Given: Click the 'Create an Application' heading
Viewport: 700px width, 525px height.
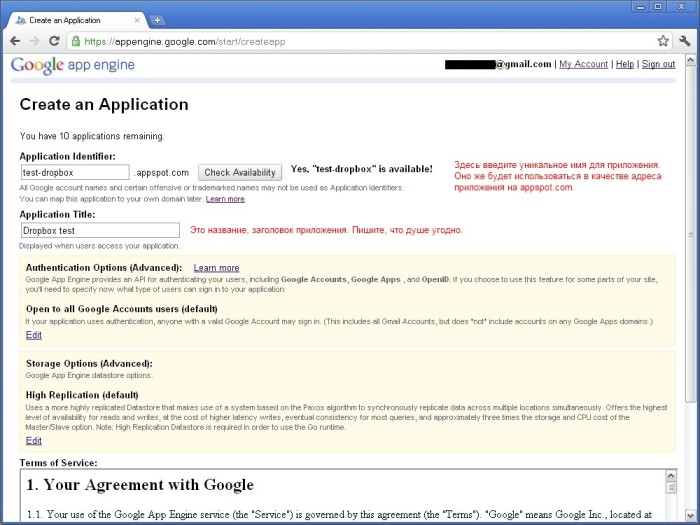Looking at the screenshot, I should [104, 104].
